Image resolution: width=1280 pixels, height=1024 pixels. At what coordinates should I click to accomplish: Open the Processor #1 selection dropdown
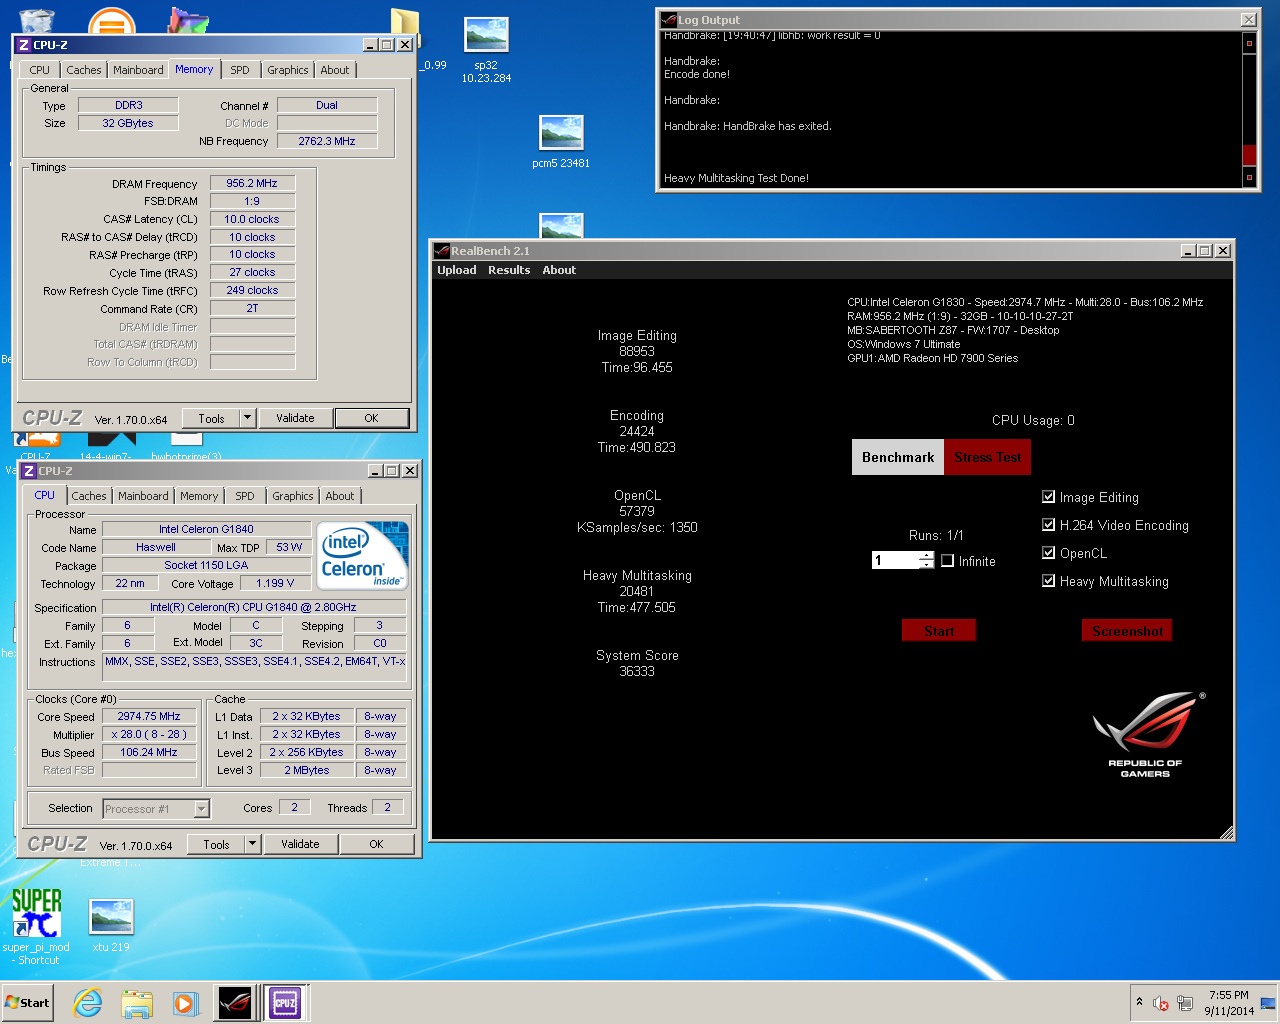[x=202, y=809]
